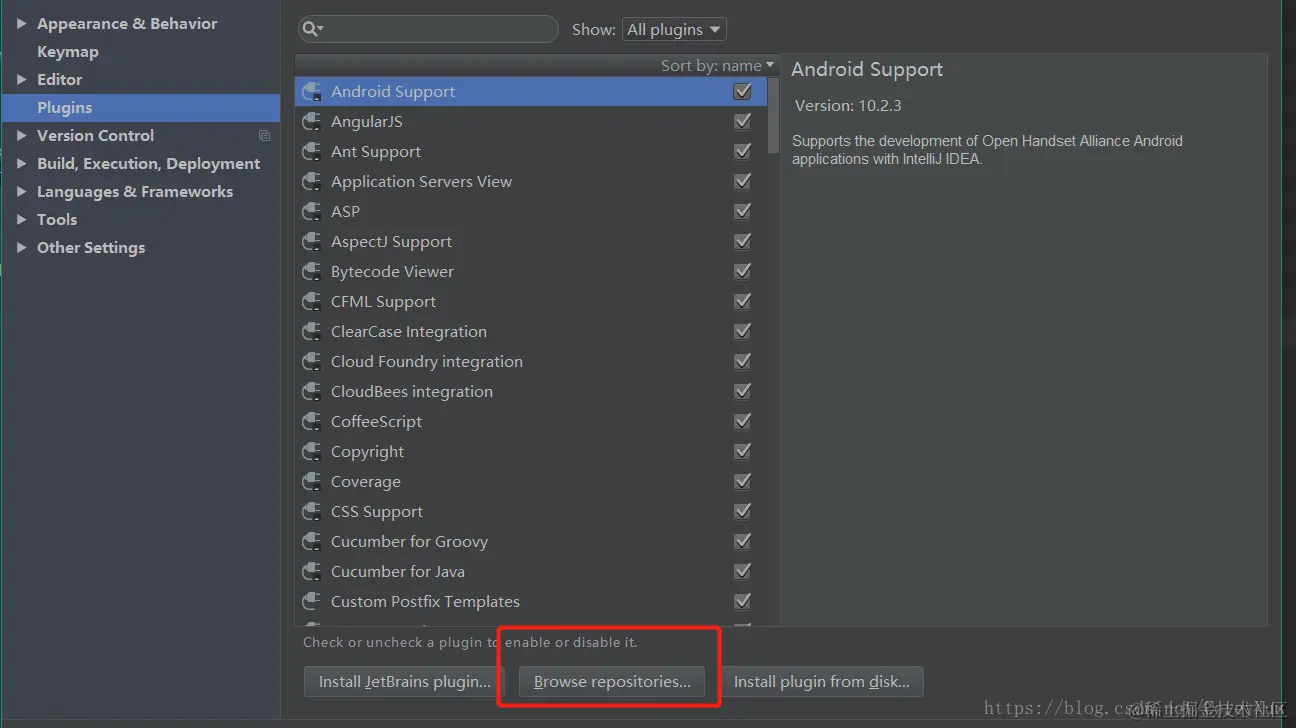Uncheck the AngularJS plugin checkbox
The image size is (1296, 728).
click(742, 121)
